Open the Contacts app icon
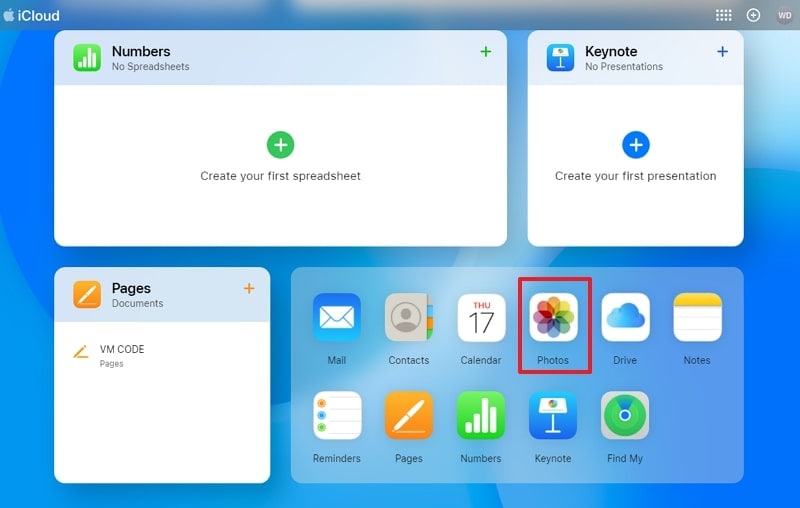Viewport: 800px width, 508px height. coord(409,317)
